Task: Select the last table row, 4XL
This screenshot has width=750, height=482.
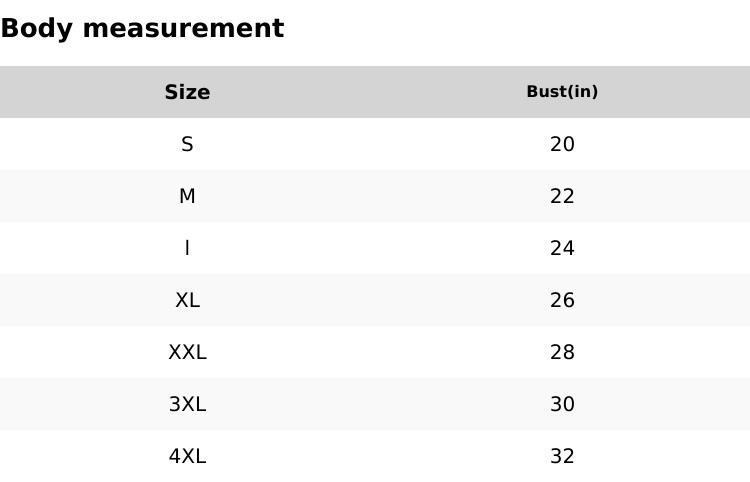Action: pos(375,456)
